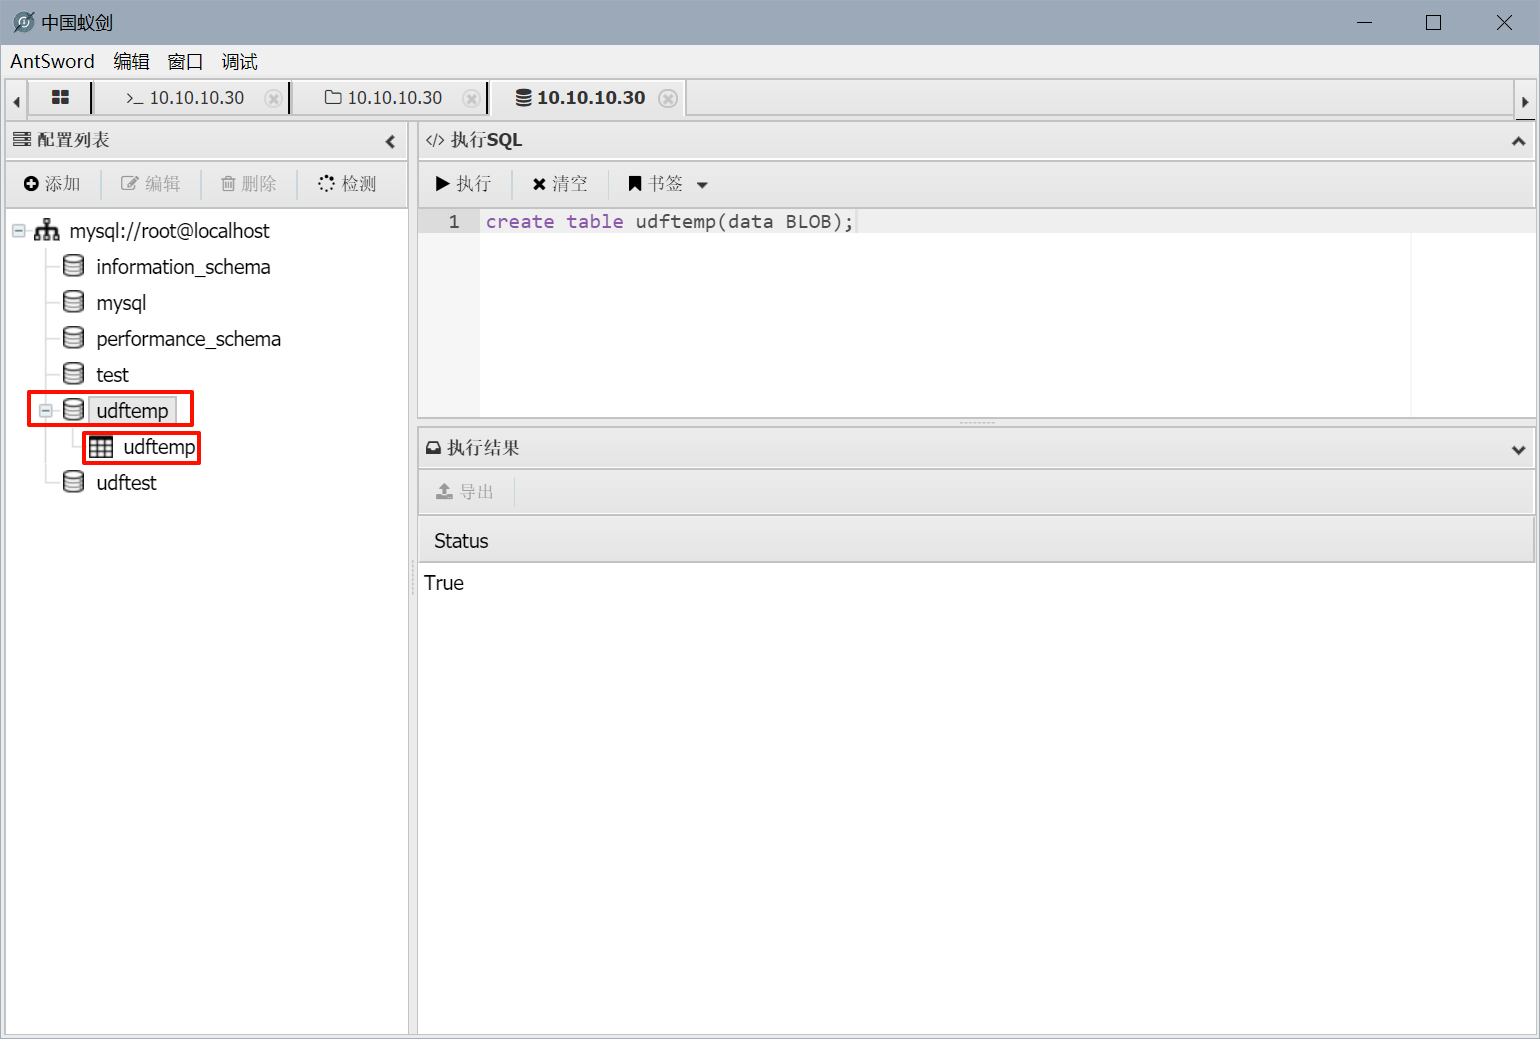Close the terminal 10.10.10.30 tab
The height and width of the screenshot is (1039, 1540).
(x=272, y=98)
